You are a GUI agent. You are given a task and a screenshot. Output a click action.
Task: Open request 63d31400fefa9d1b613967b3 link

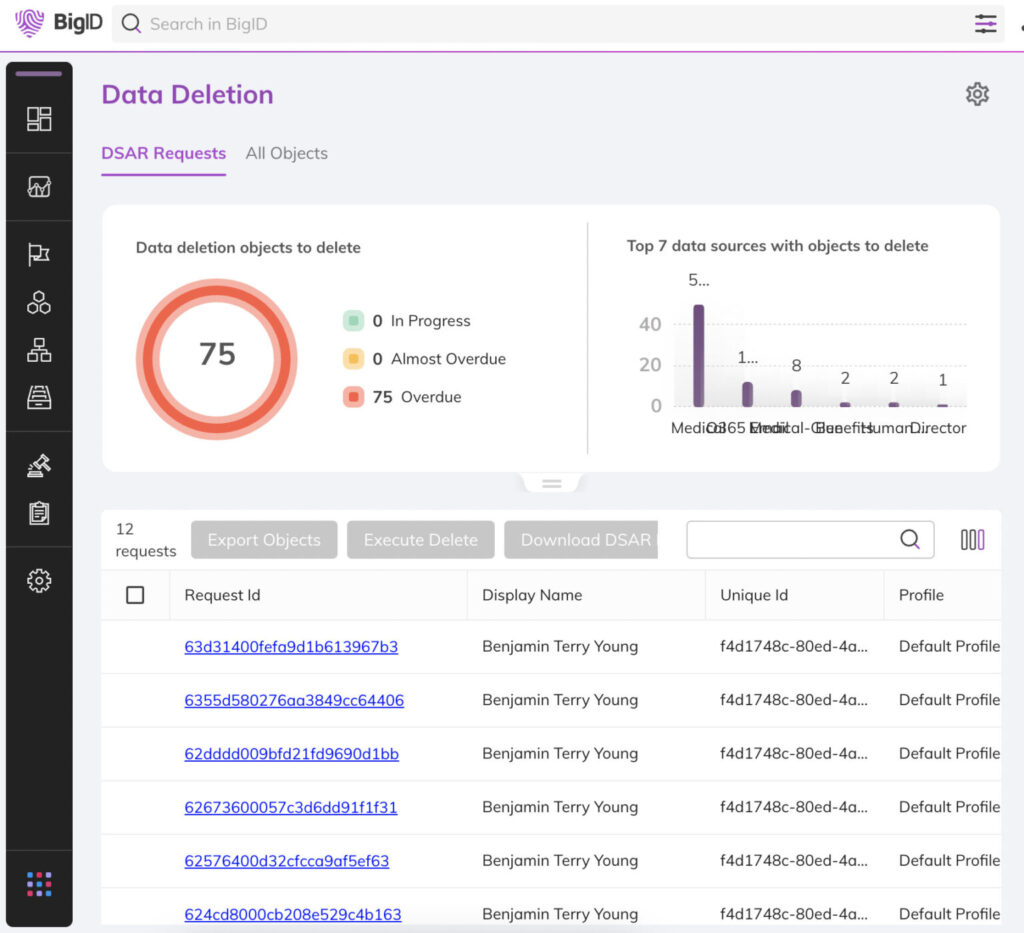tap(291, 647)
